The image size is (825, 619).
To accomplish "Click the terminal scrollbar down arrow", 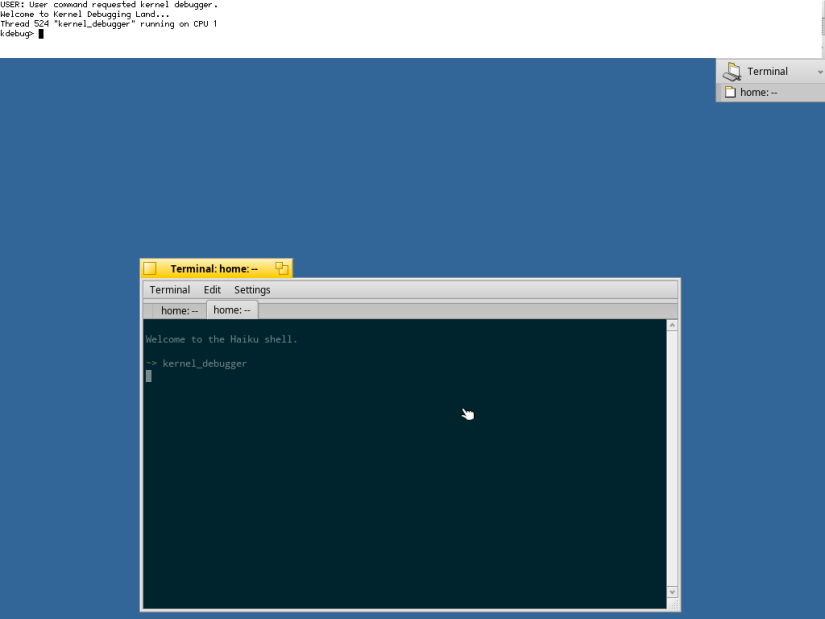I will coord(672,592).
